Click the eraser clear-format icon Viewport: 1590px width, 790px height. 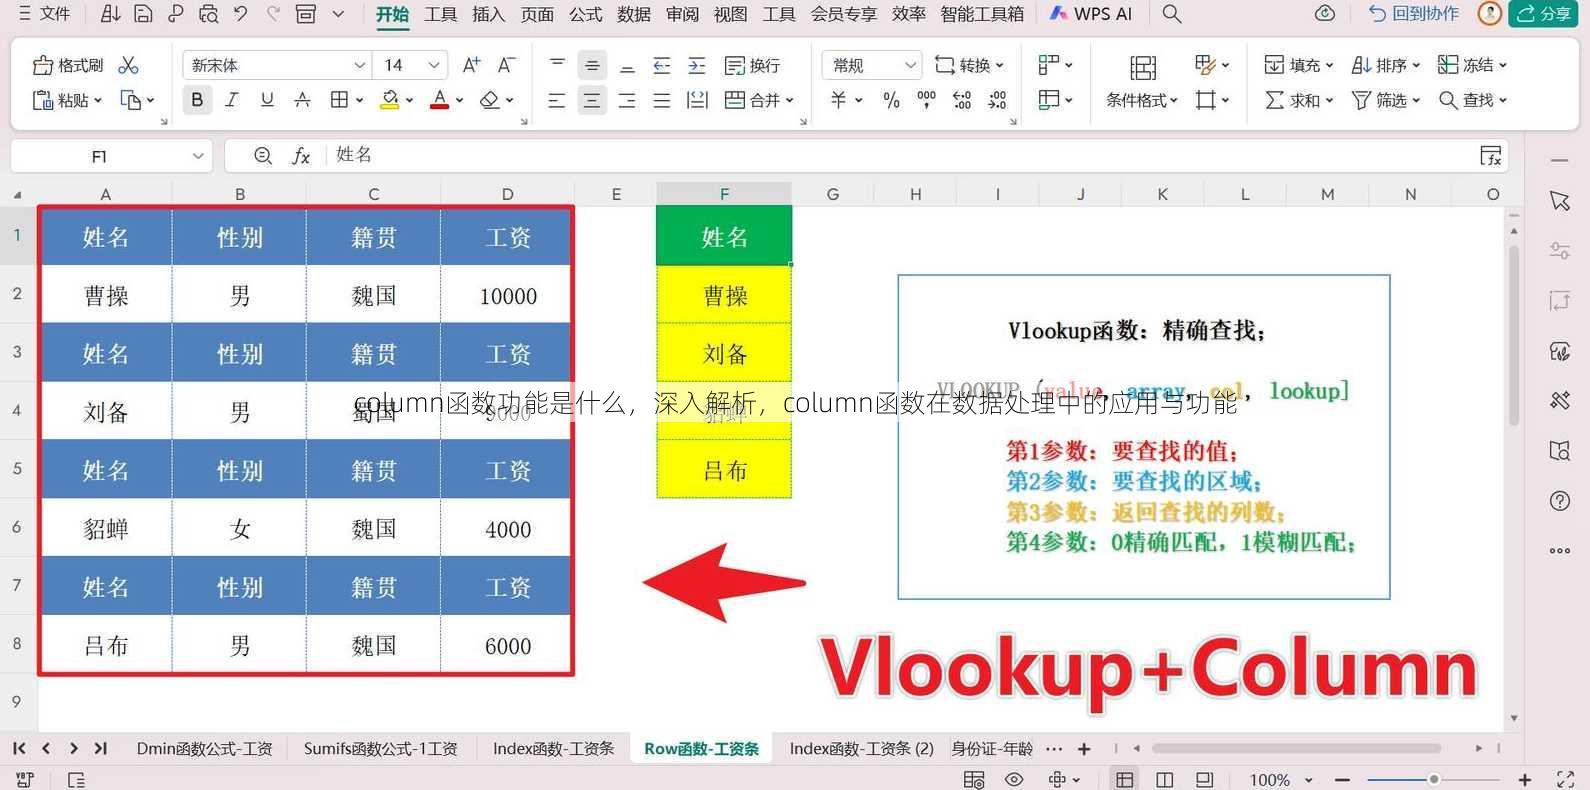(489, 100)
